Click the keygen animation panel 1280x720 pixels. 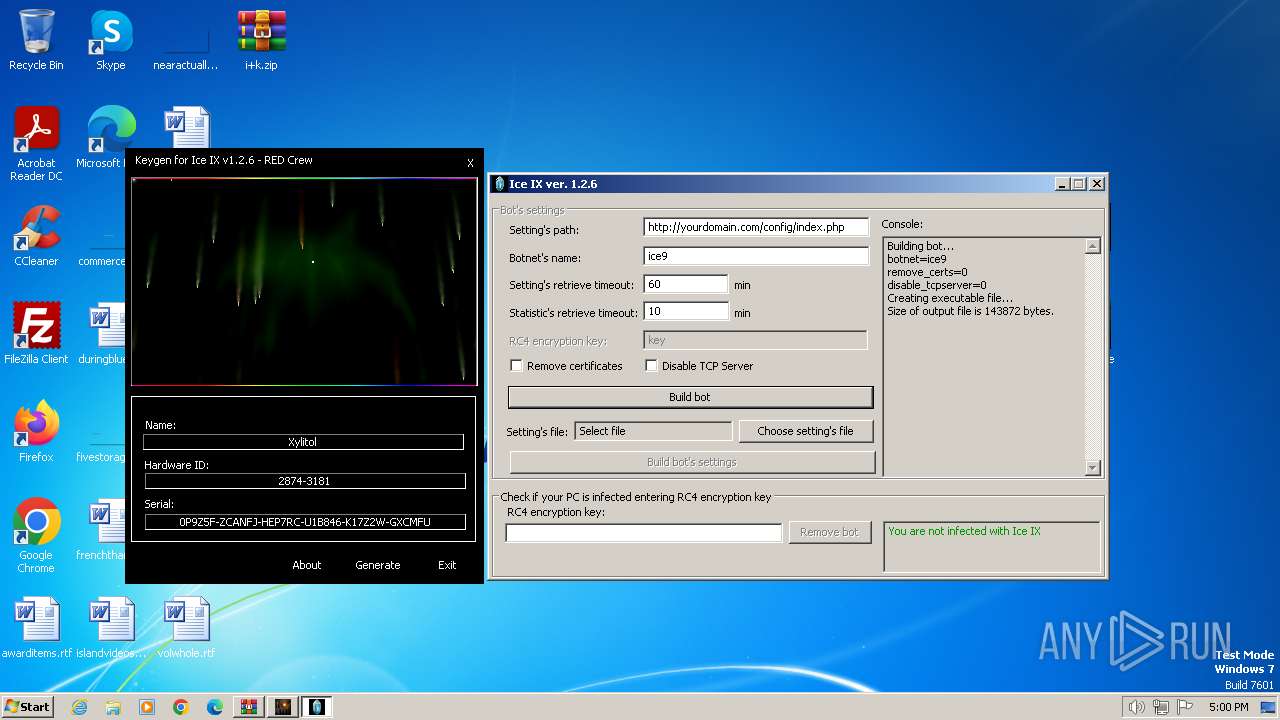[304, 281]
